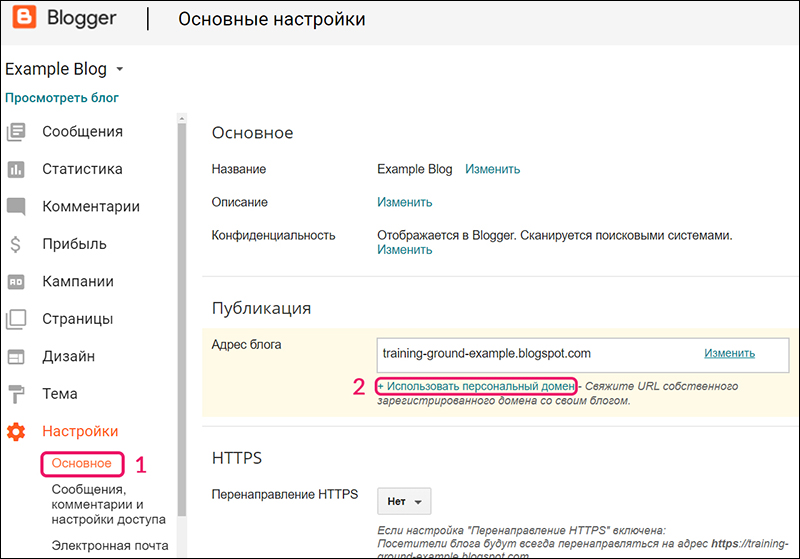
Task: Click the Campaigns (Кампании) AD icon
Action: click(16, 282)
